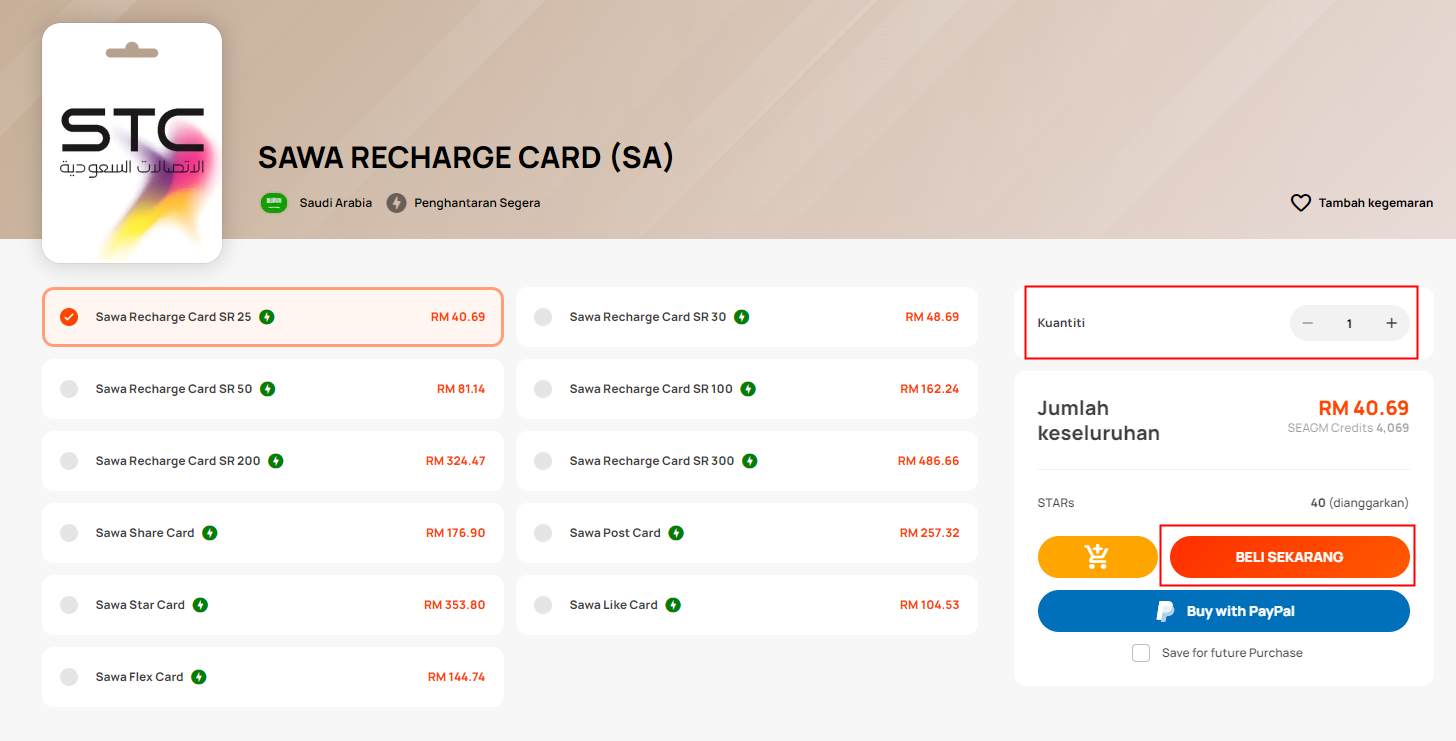
Task: Click the Penghantaran Segera lightning icon
Action: pos(397,203)
